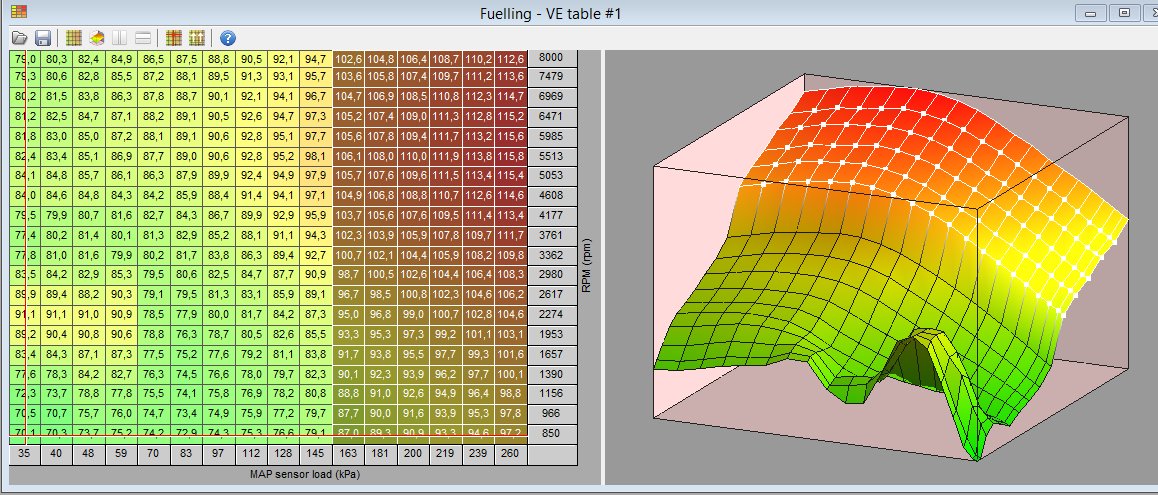
Task: Click the vertical split layout icon
Action: click(x=120, y=38)
